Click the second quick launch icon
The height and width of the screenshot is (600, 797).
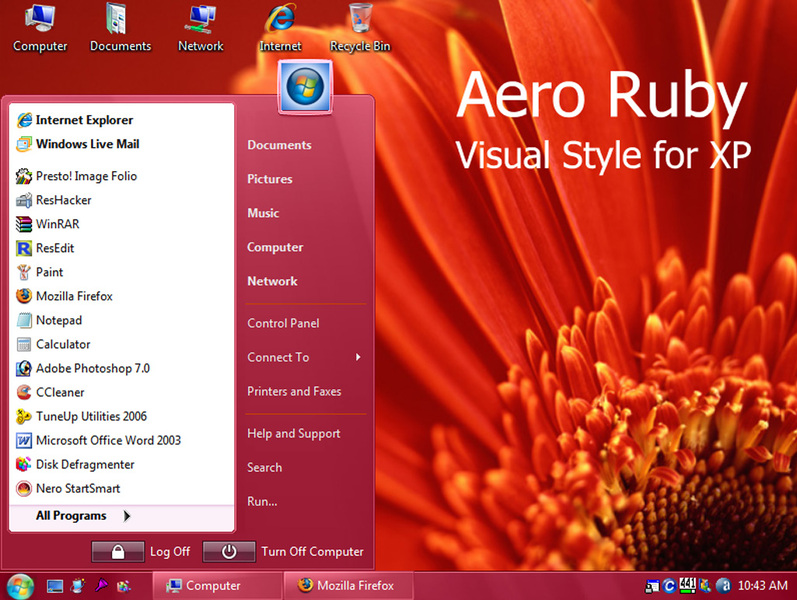pyautogui.click(x=78, y=586)
